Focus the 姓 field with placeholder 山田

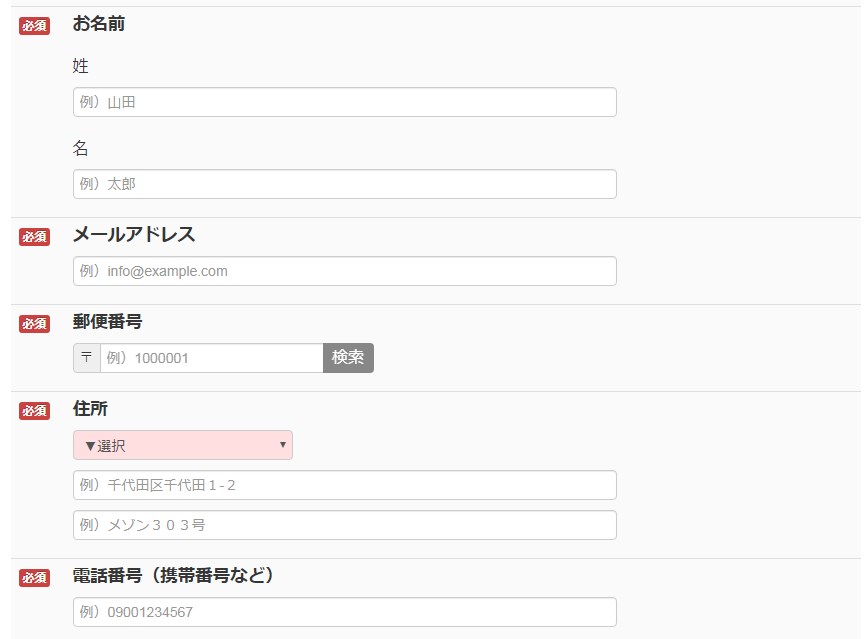click(x=344, y=102)
